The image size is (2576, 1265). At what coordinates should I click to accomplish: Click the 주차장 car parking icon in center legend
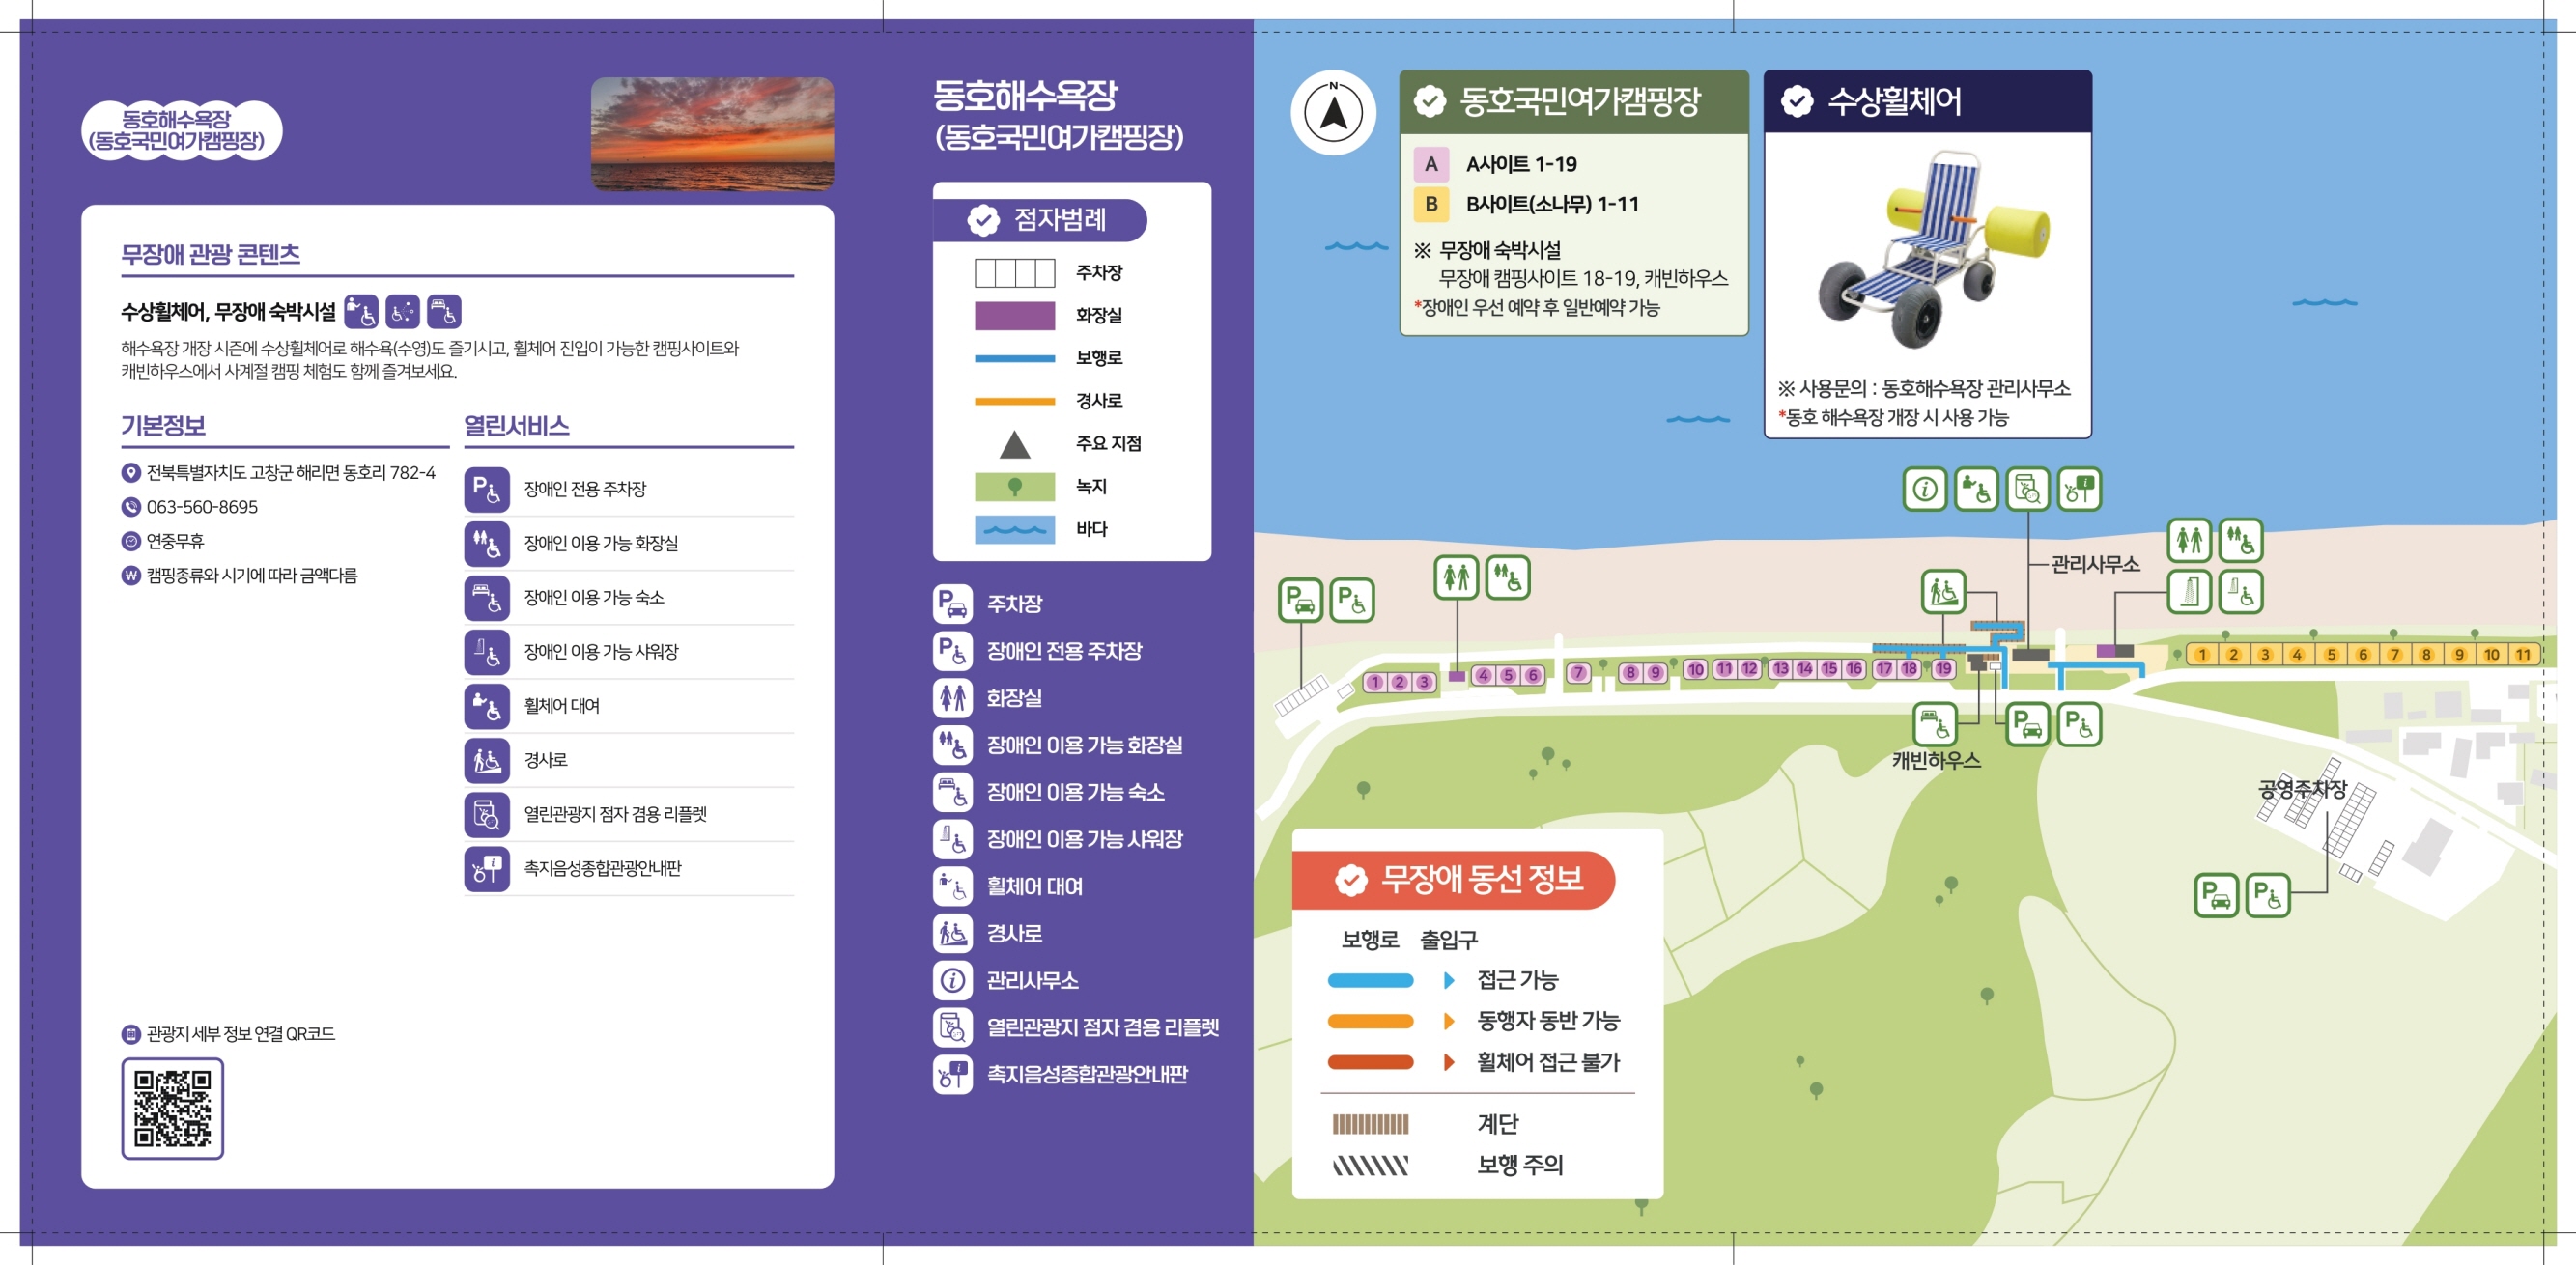[x=952, y=603]
